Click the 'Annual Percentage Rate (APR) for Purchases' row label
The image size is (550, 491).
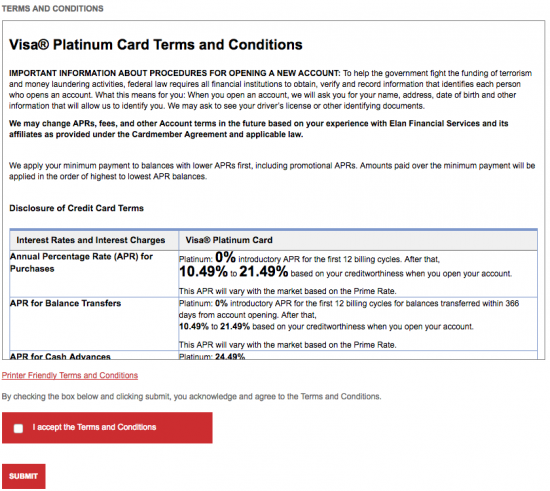click(81, 263)
